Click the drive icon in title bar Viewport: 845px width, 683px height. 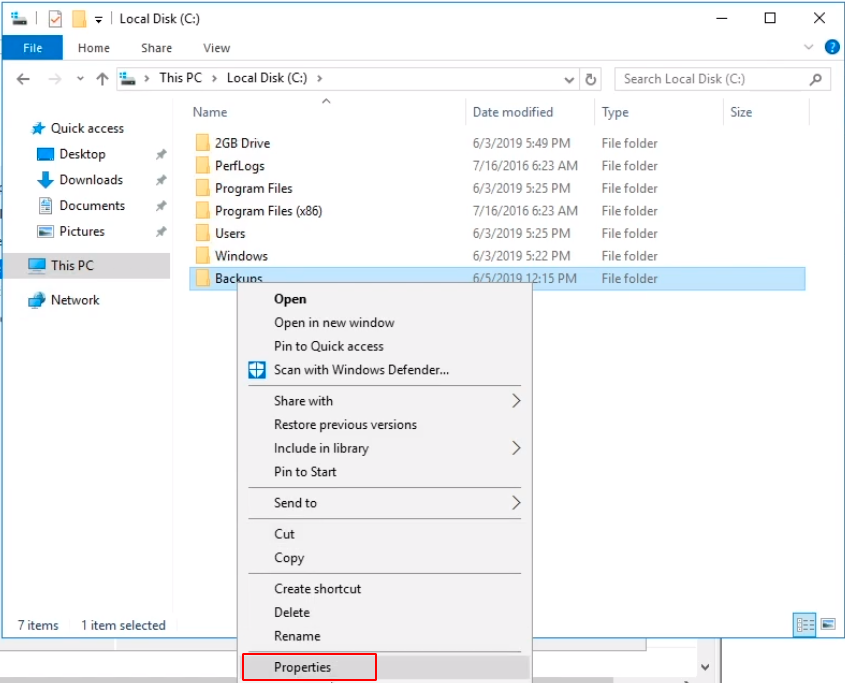19,19
